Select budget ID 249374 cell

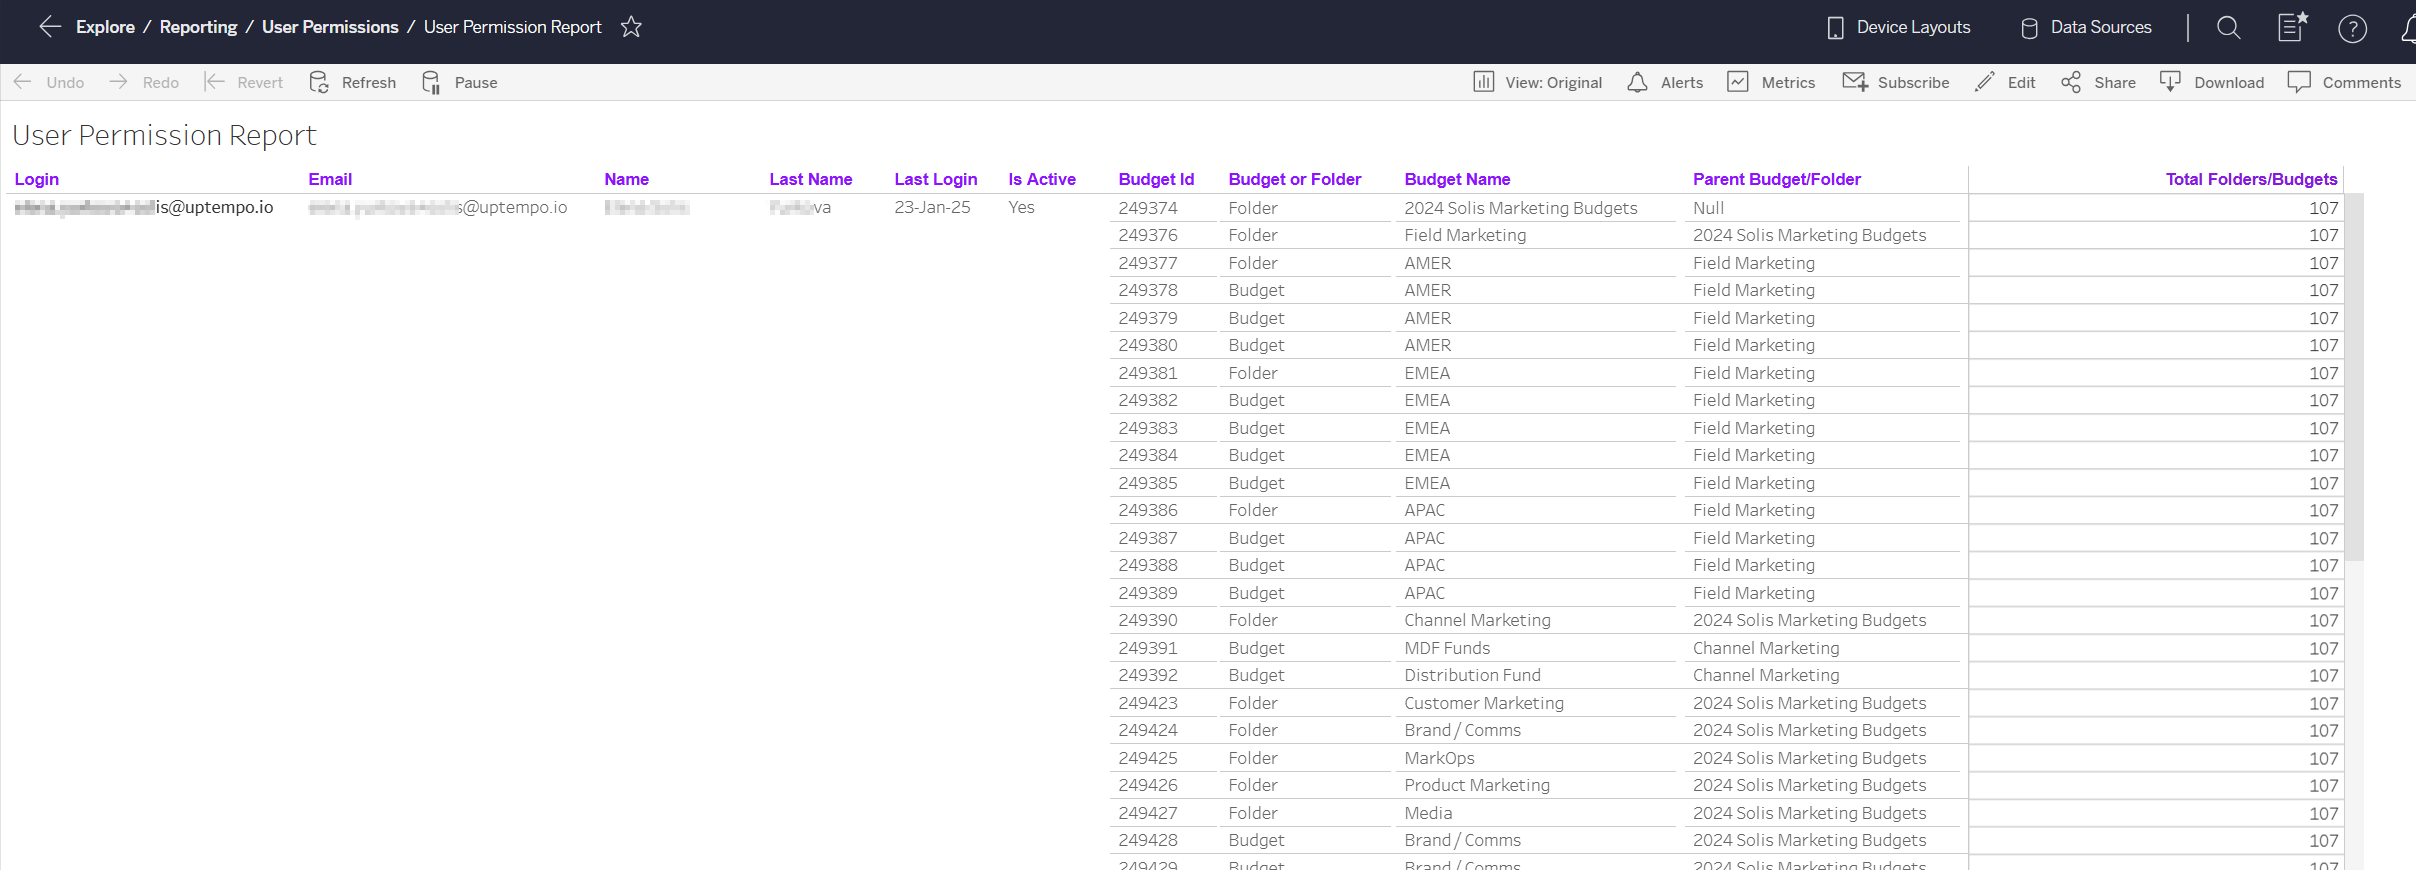(x=1148, y=208)
